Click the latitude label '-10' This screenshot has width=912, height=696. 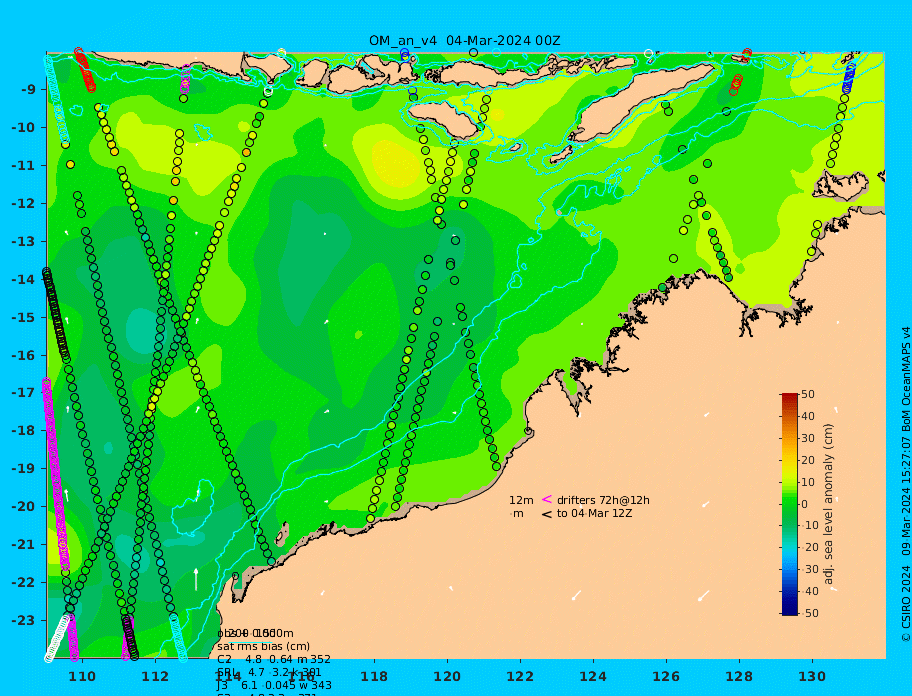(x=23, y=127)
